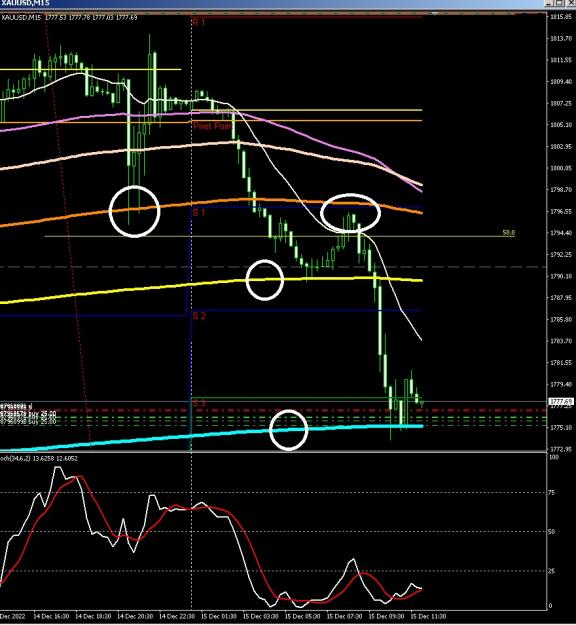This screenshot has height=625, width=576.
Task: Click the 1802.95 value on price scale
Action: [x=561, y=147]
